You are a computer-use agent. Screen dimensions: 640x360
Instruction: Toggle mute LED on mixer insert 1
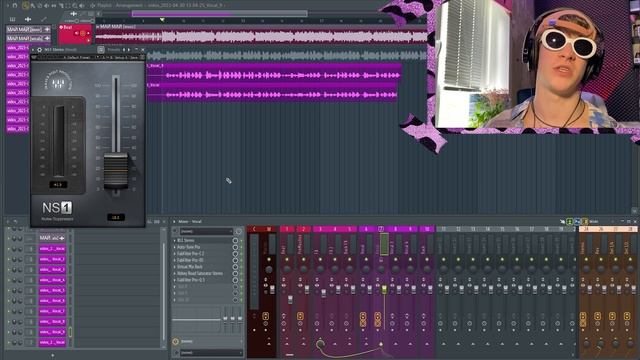point(287,260)
